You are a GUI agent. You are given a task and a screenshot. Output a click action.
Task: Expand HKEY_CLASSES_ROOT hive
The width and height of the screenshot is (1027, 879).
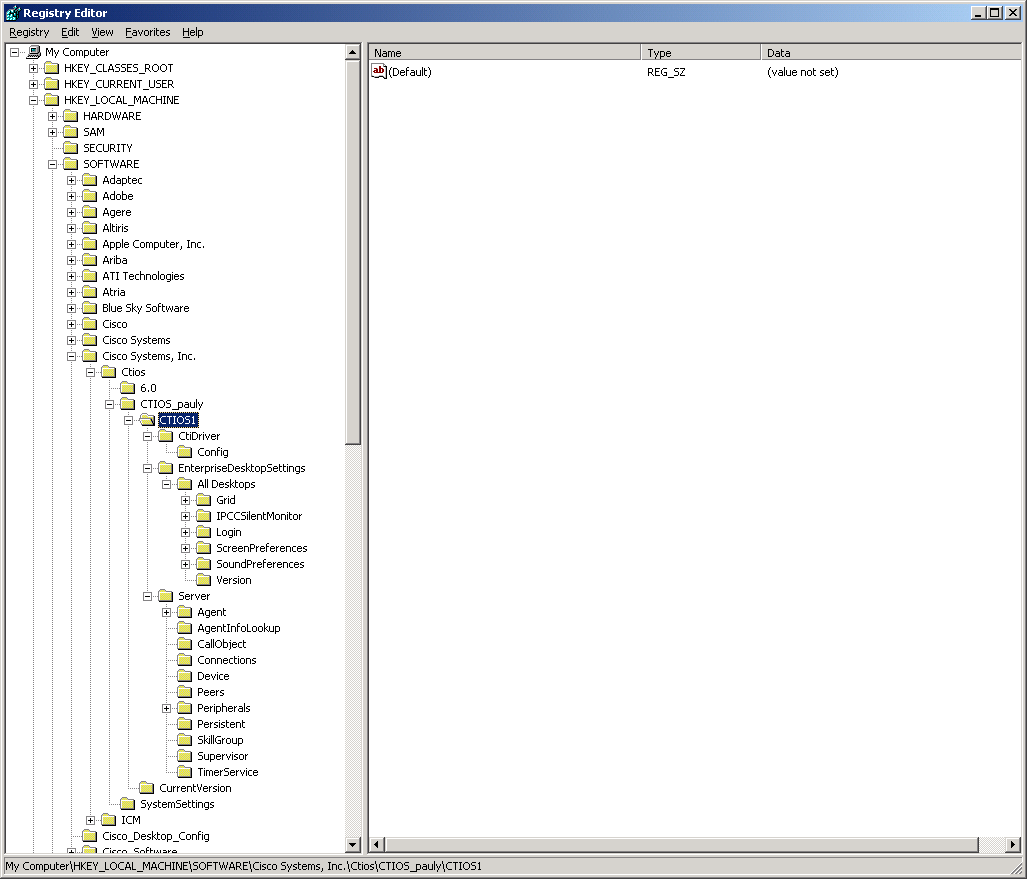point(33,68)
